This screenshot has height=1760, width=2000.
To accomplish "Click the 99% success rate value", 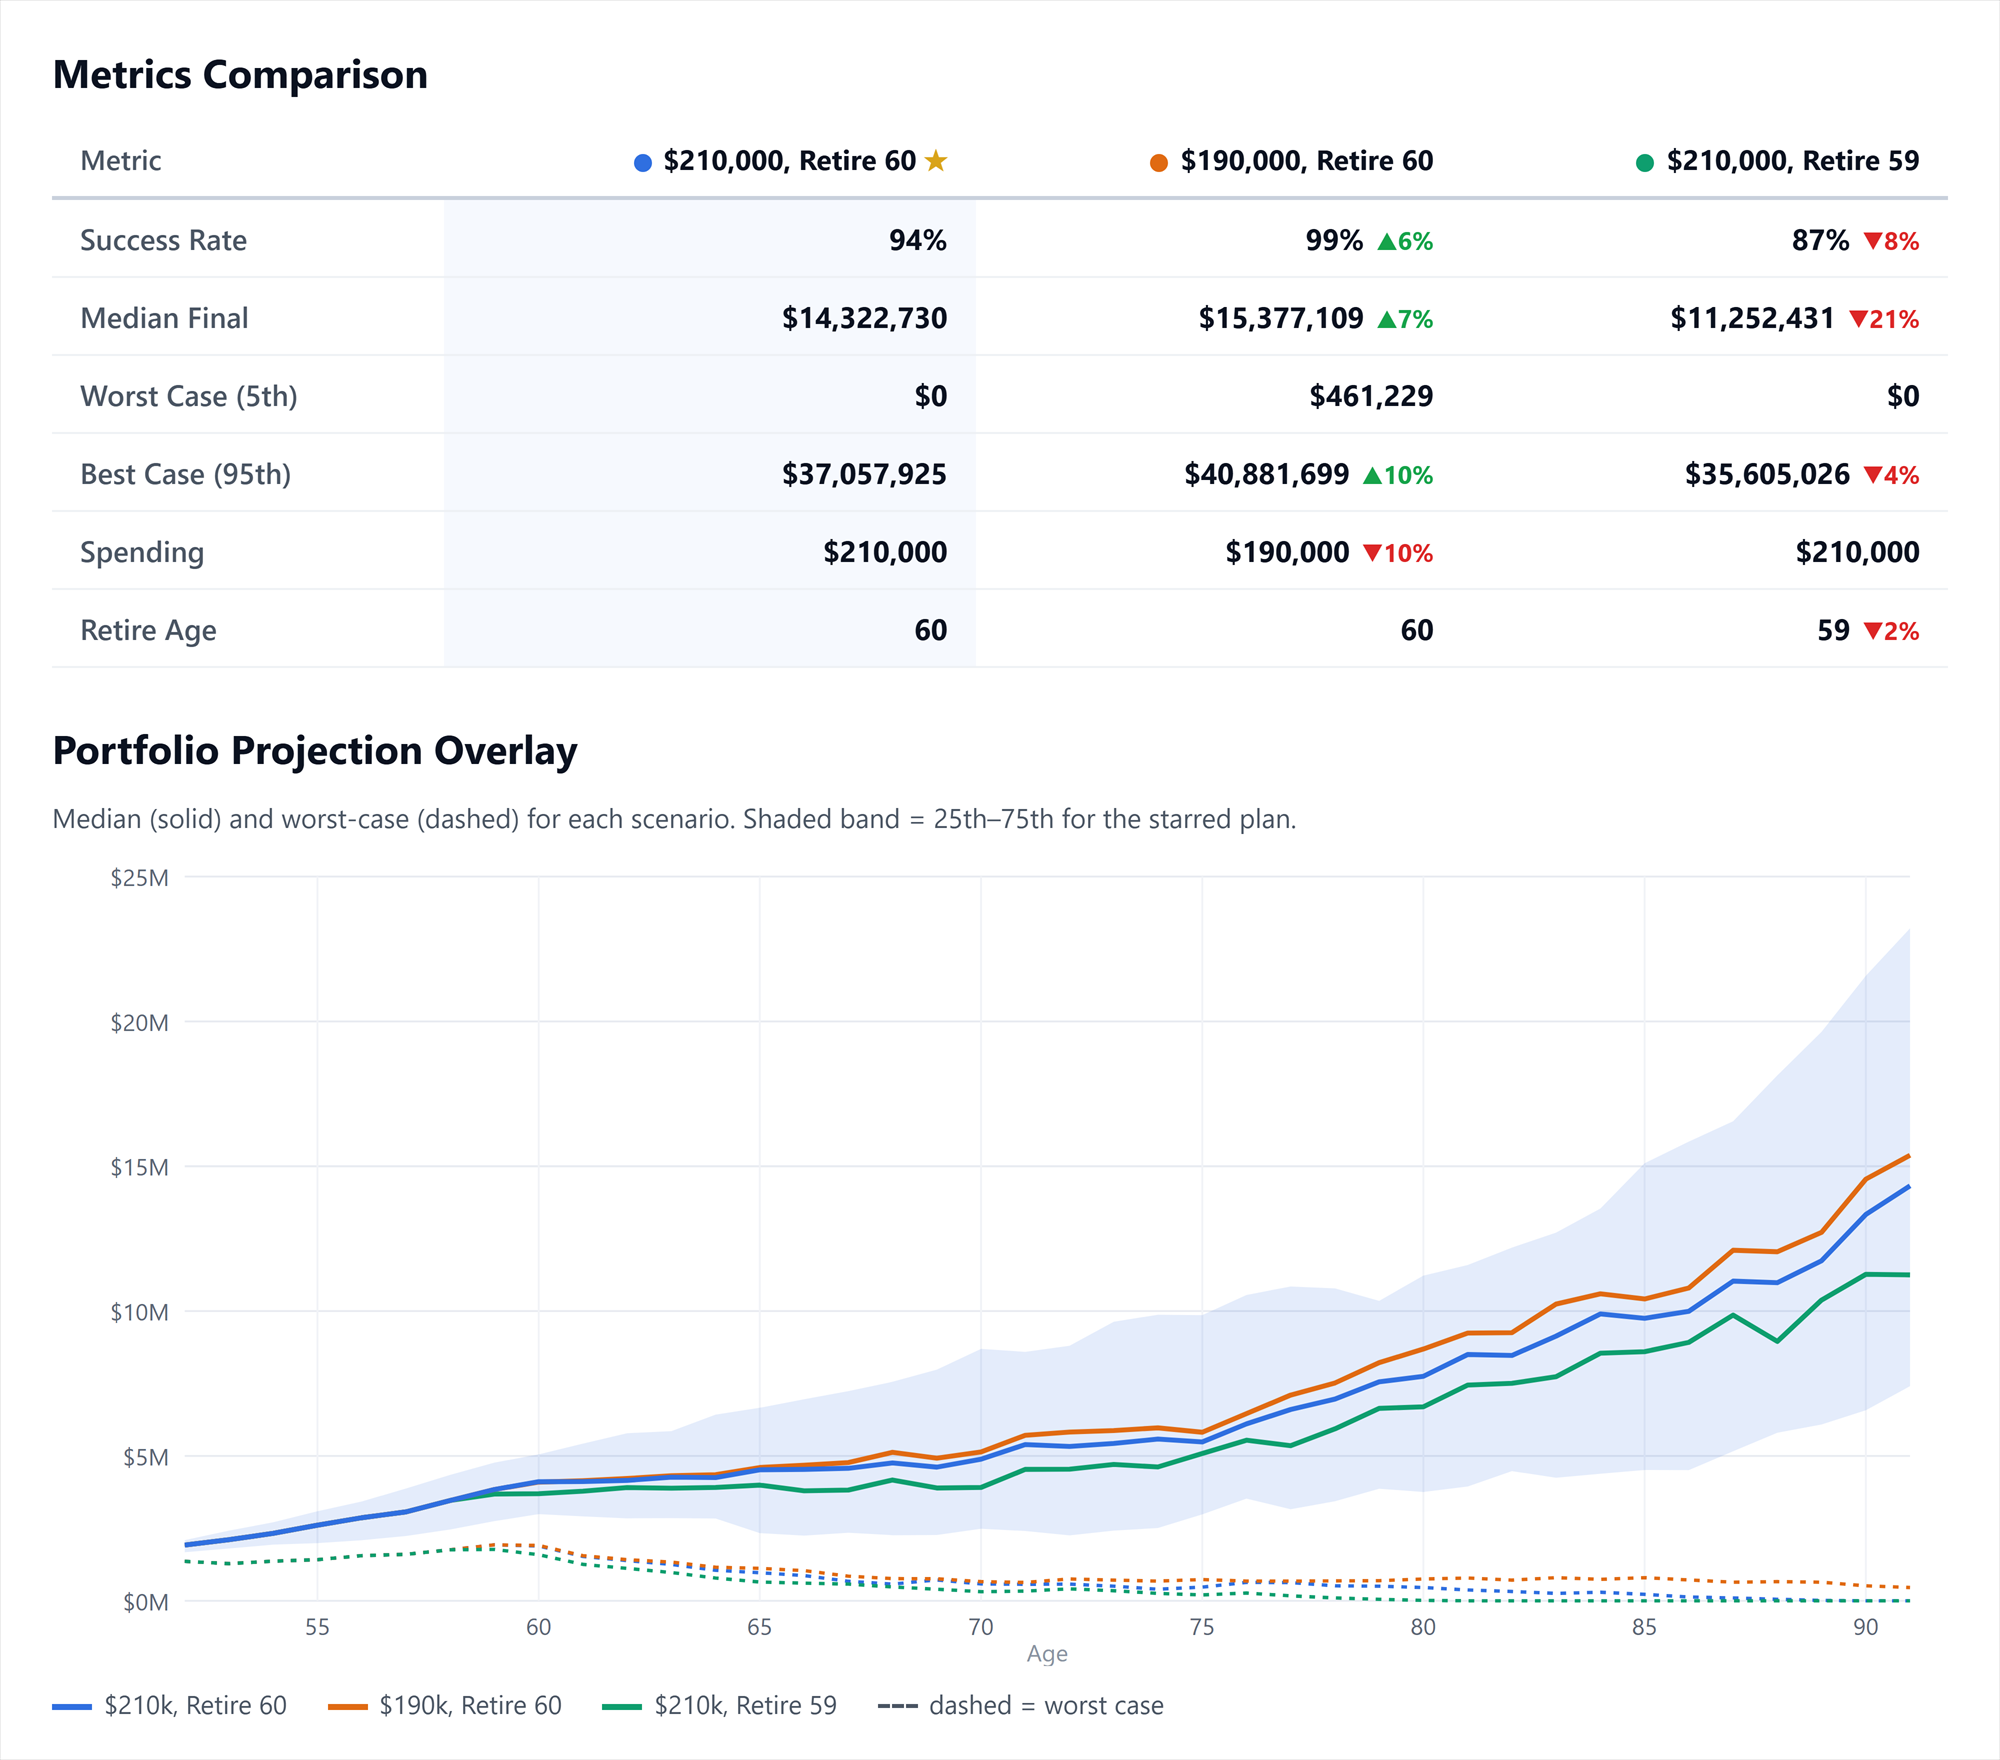I will (1334, 240).
